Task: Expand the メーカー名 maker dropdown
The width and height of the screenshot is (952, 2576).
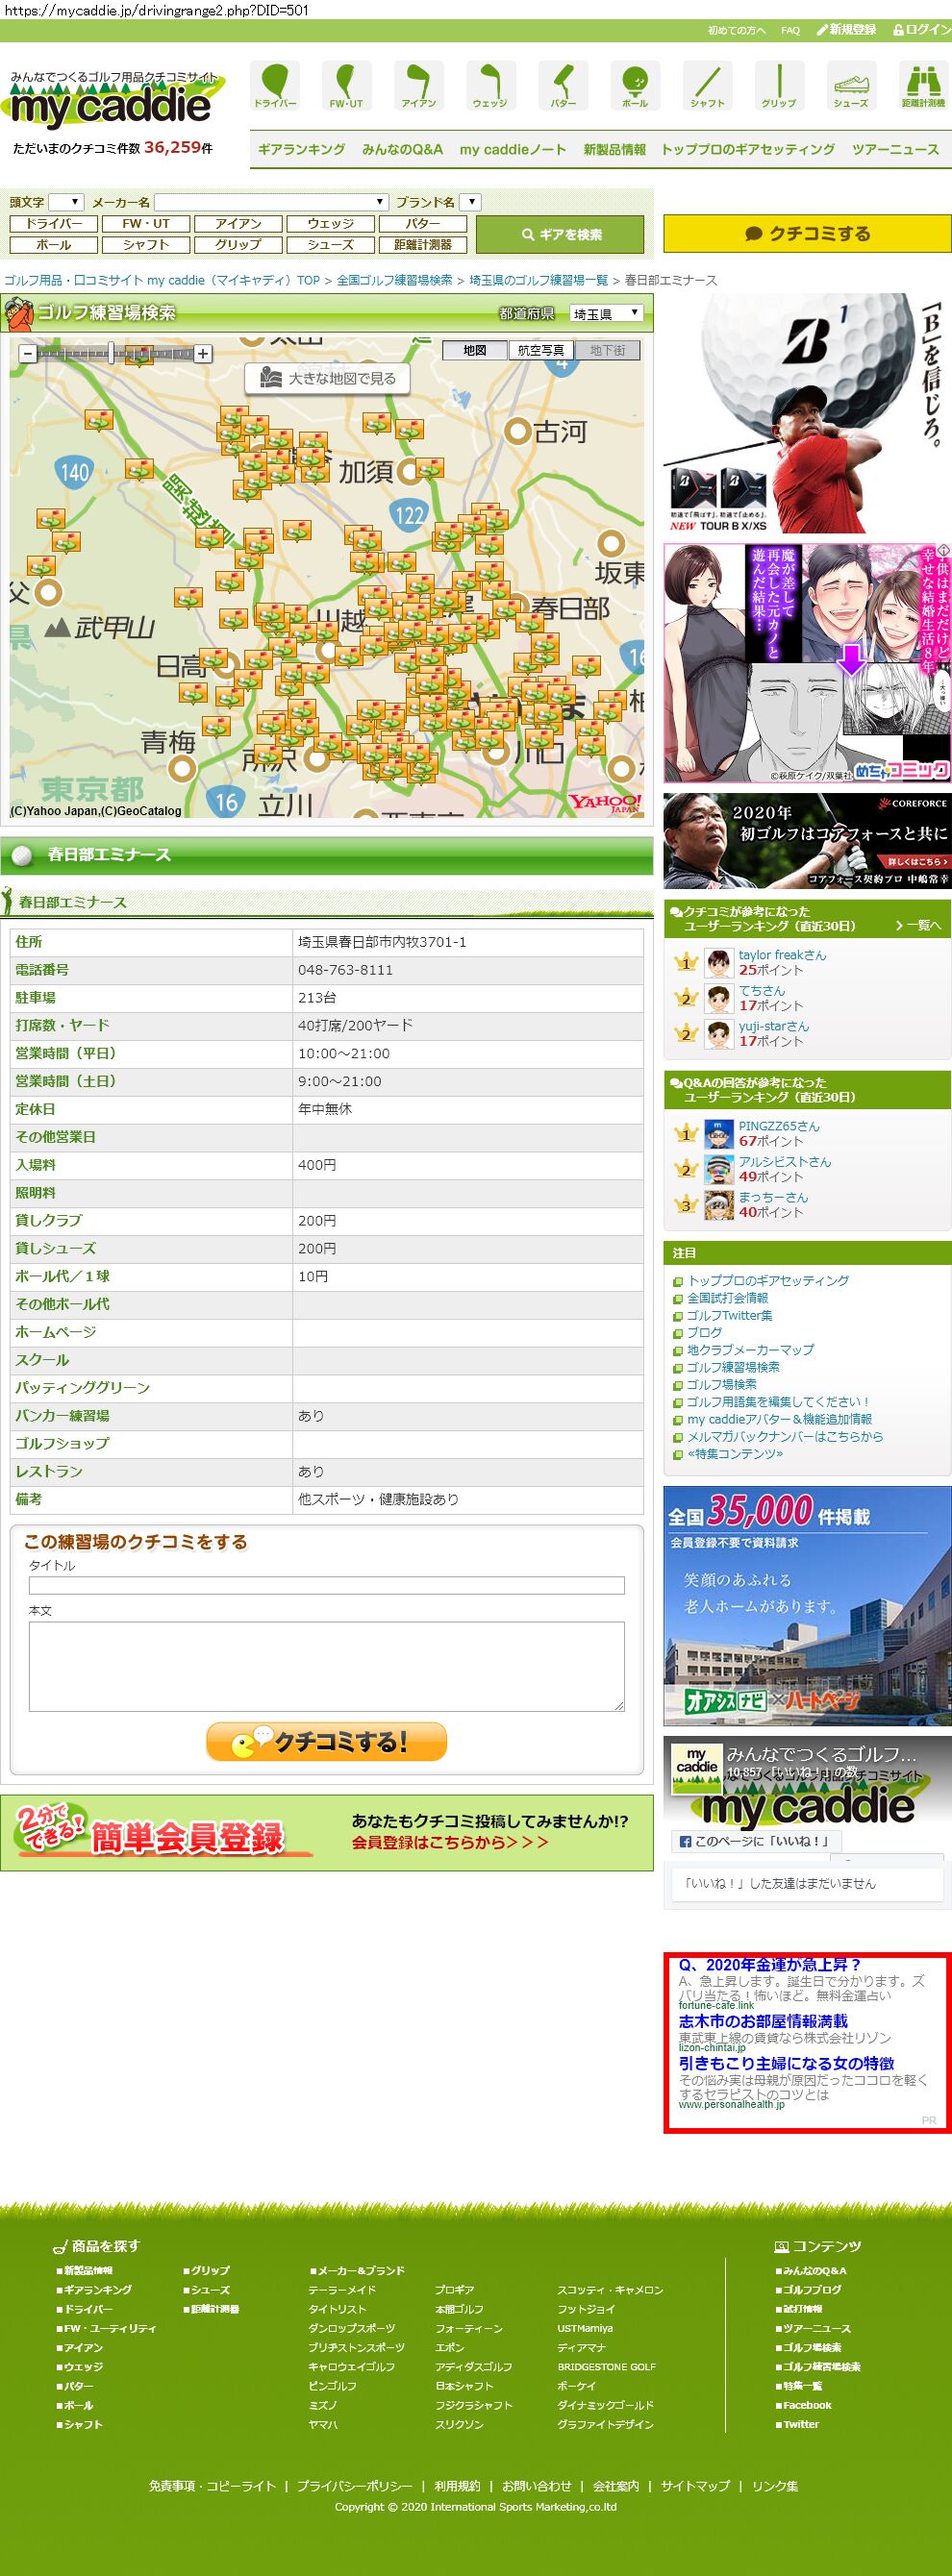Action: (x=271, y=202)
